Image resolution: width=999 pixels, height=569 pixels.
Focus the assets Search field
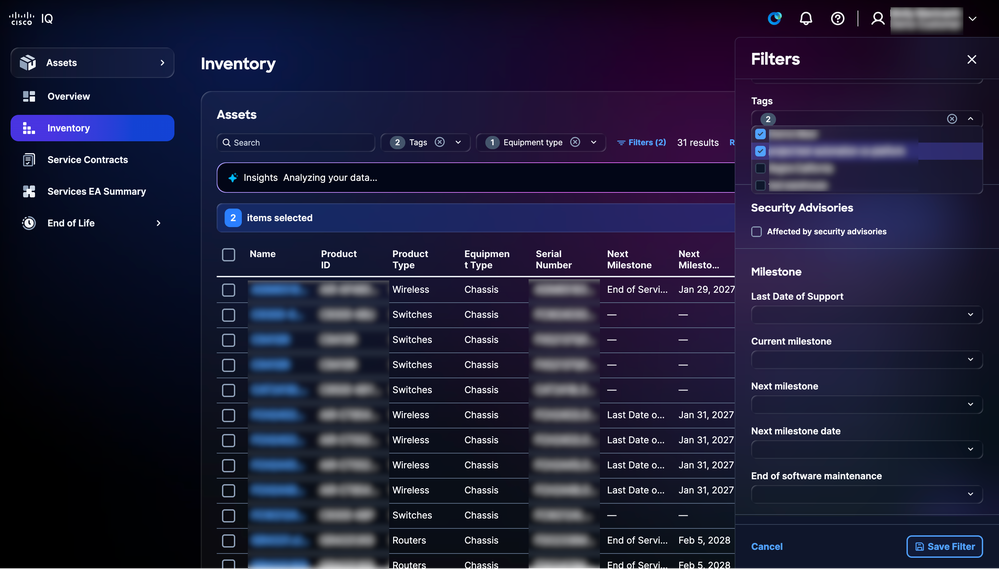[296, 143]
